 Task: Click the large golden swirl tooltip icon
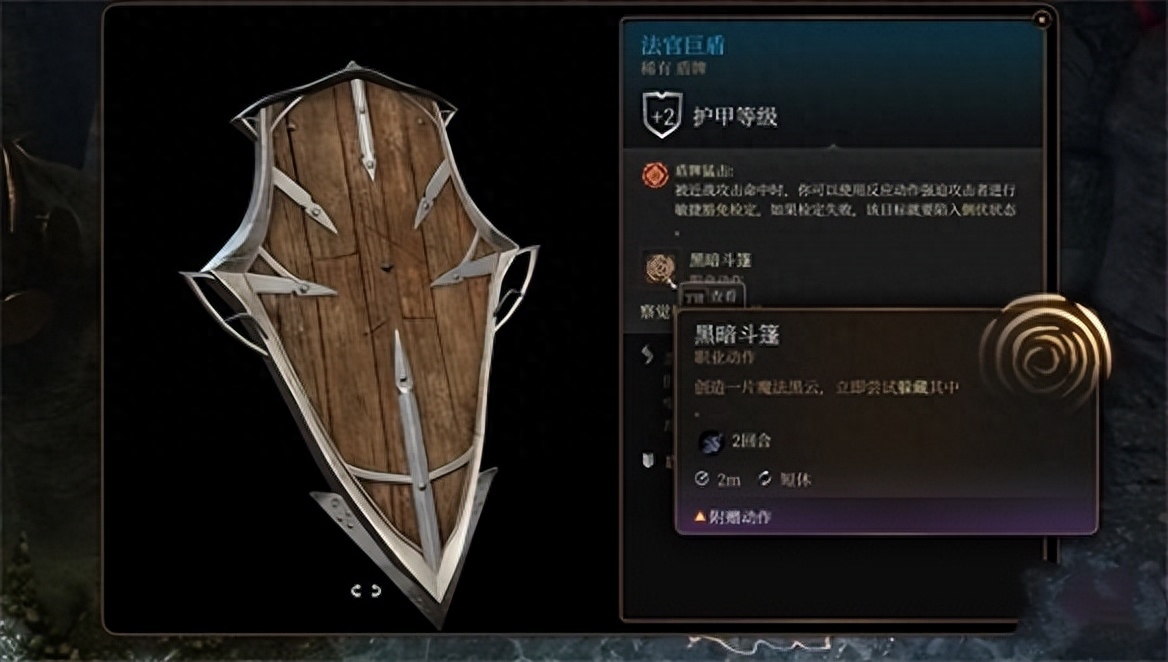pos(1046,355)
